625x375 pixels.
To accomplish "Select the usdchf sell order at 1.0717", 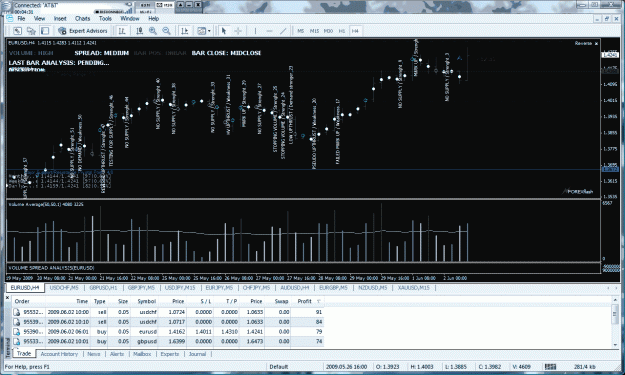I will [x=168, y=322].
